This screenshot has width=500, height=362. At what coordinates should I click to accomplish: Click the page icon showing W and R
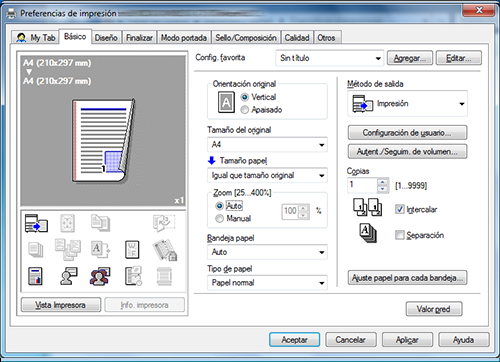tap(132, 250)
